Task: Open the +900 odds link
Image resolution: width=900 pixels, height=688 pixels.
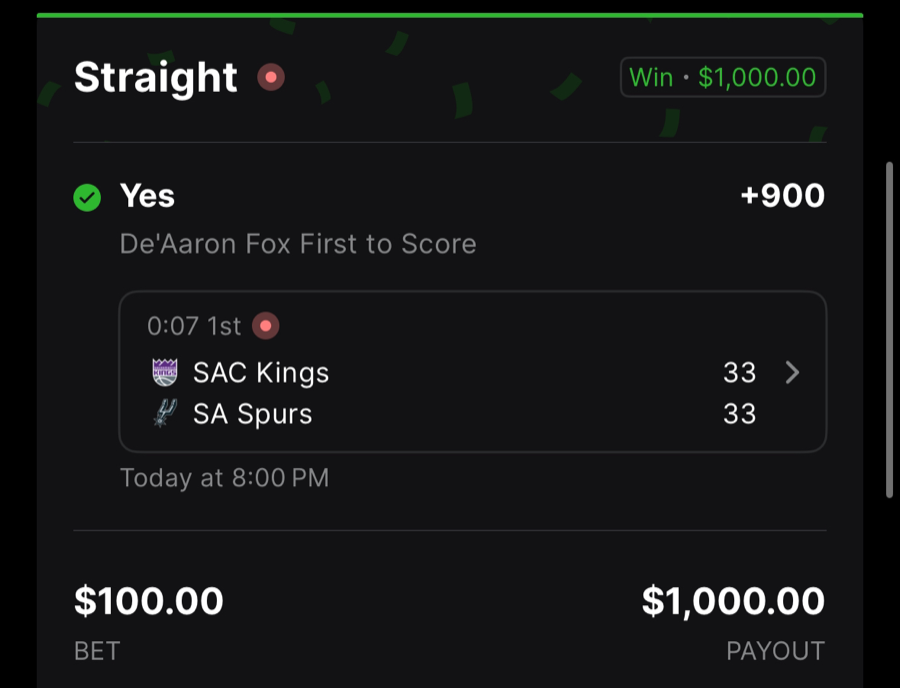Action: (x=784, y=196)
